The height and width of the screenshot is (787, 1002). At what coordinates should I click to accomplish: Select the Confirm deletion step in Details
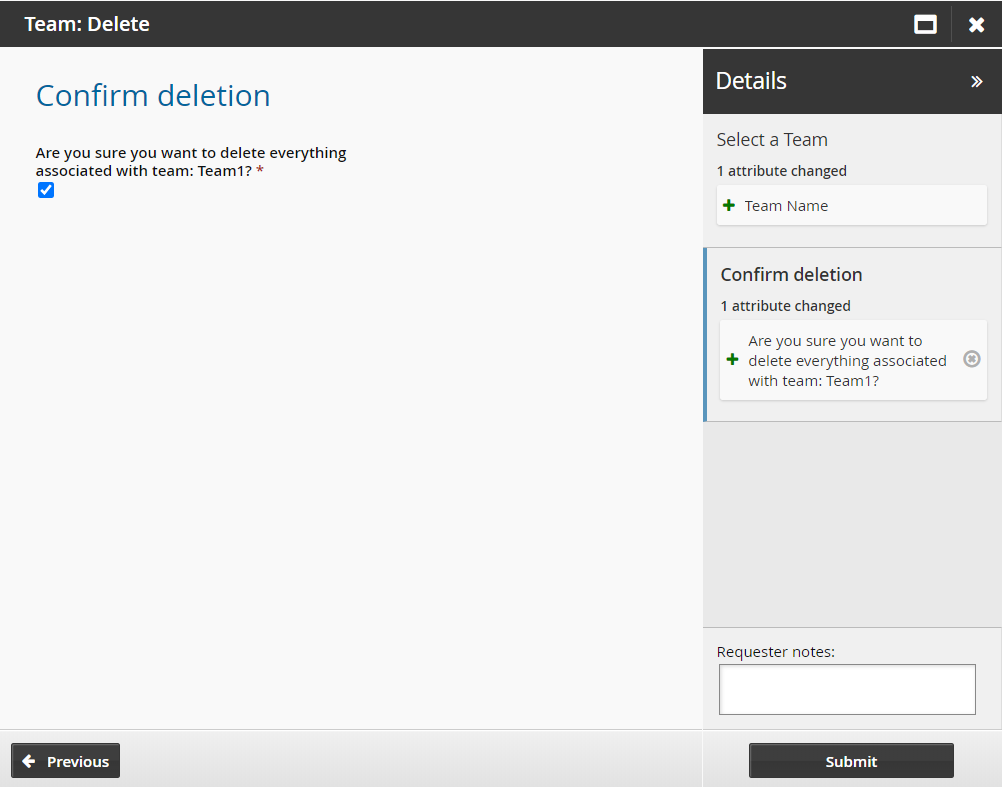(x=791, y=274)
